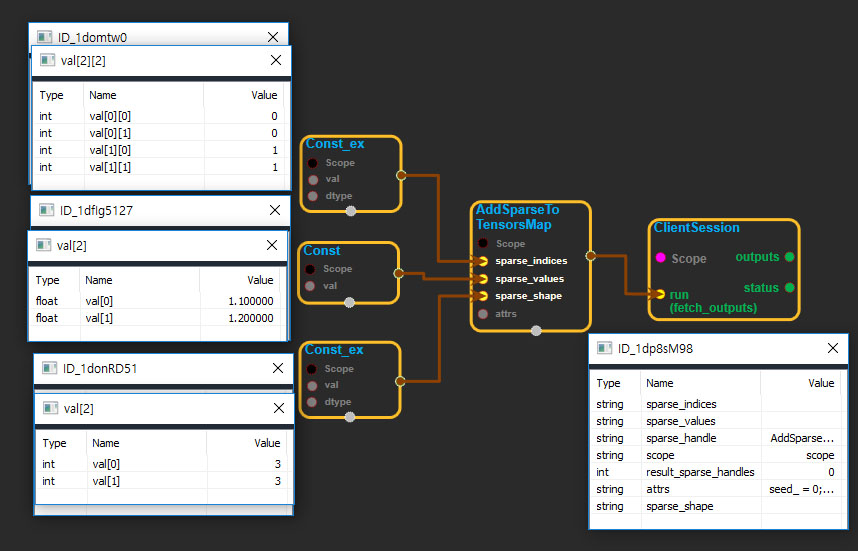Click the attrs port on AddSparseToTensorsMap

(485, 314)
